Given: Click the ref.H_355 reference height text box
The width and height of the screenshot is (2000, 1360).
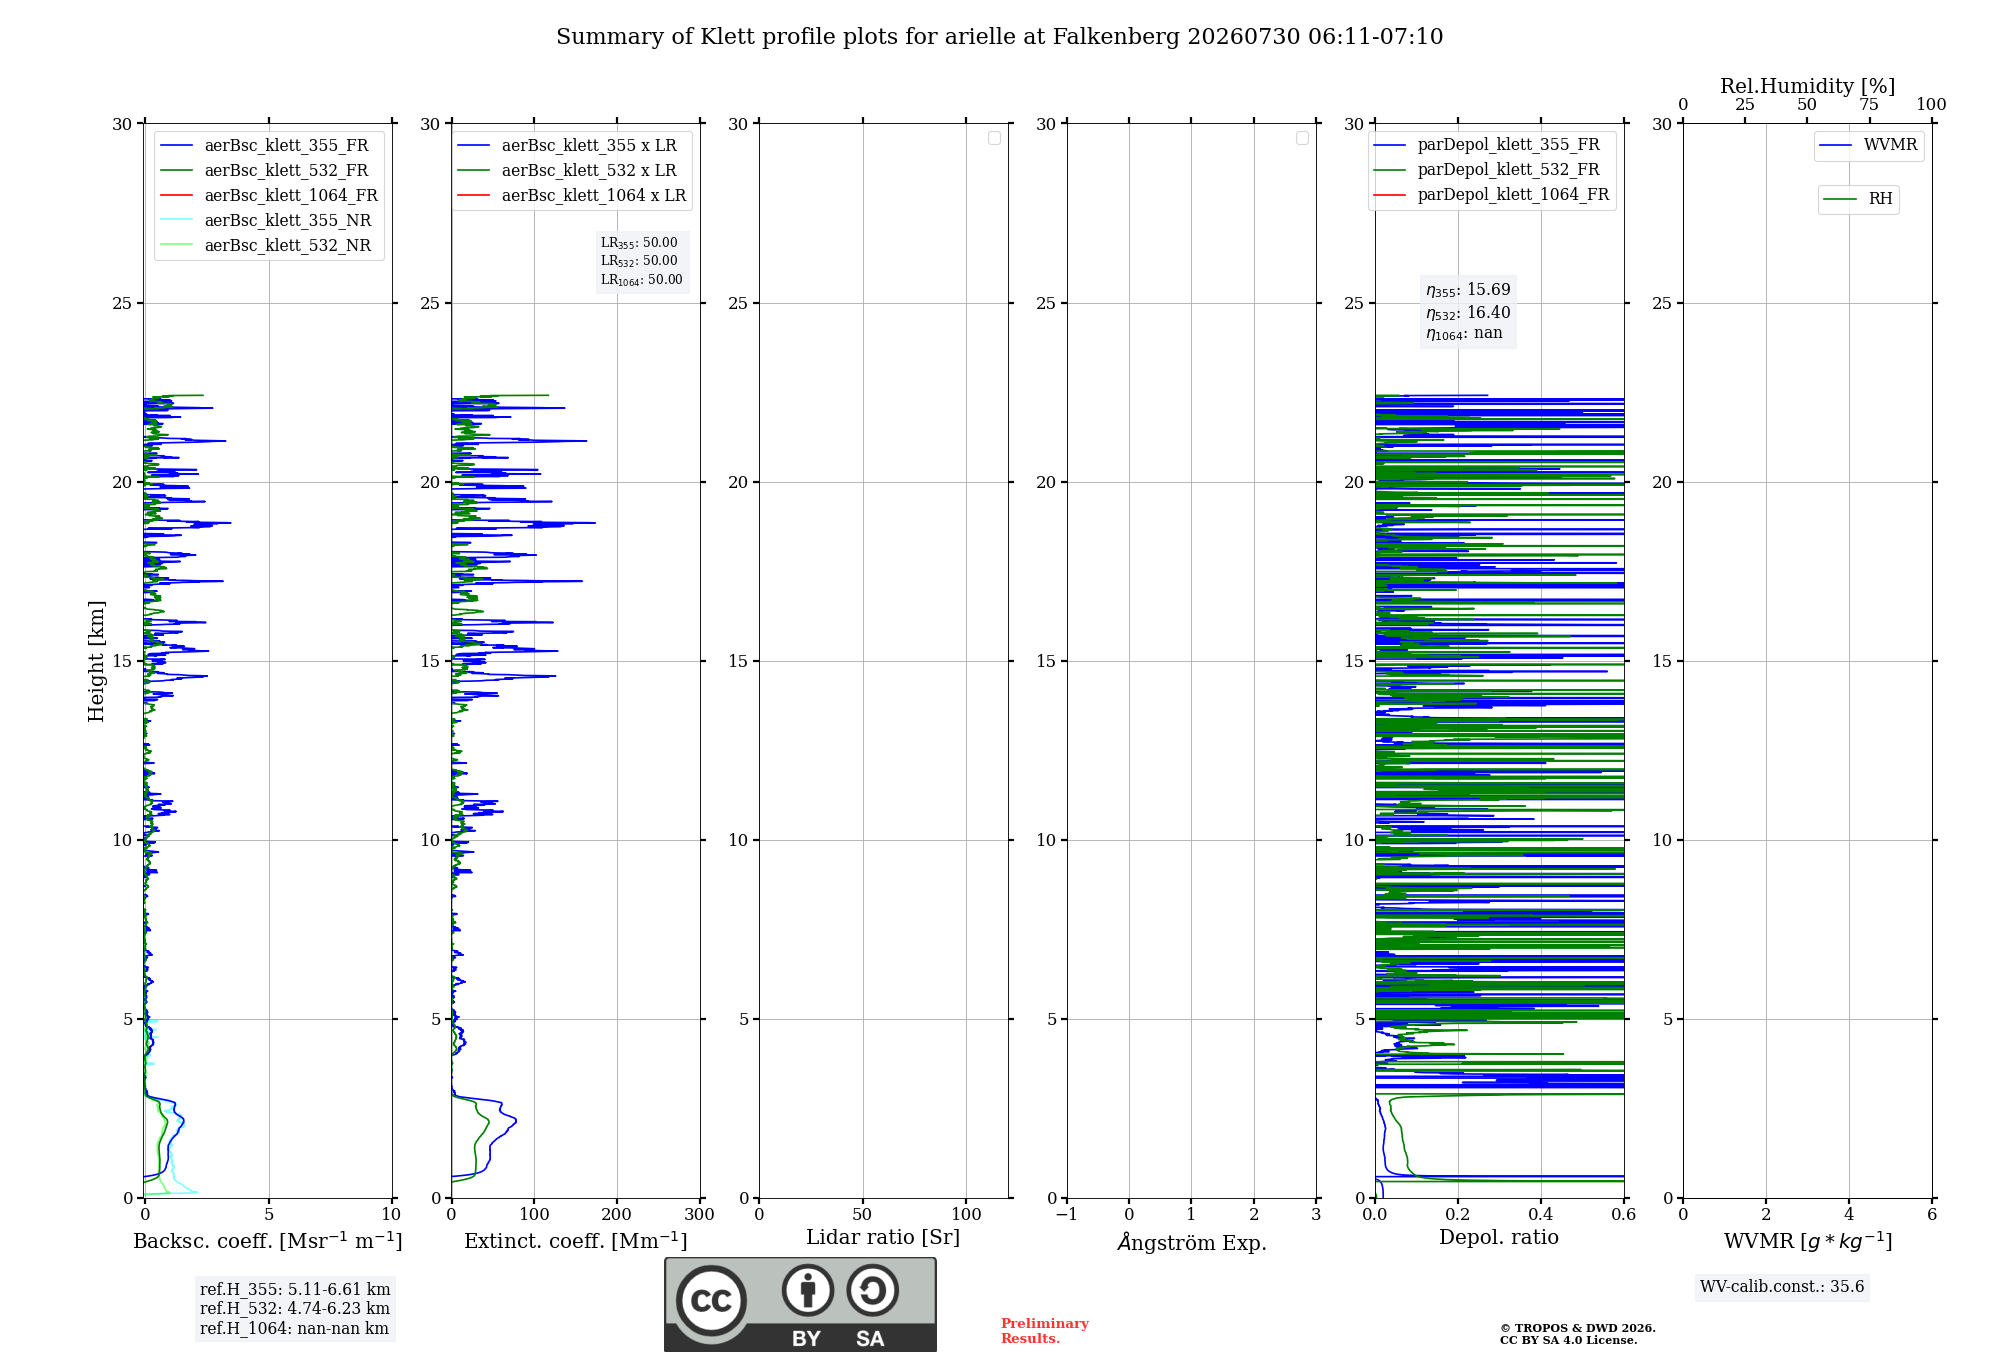Looking at the screenshot, I should pos(295,1308).
